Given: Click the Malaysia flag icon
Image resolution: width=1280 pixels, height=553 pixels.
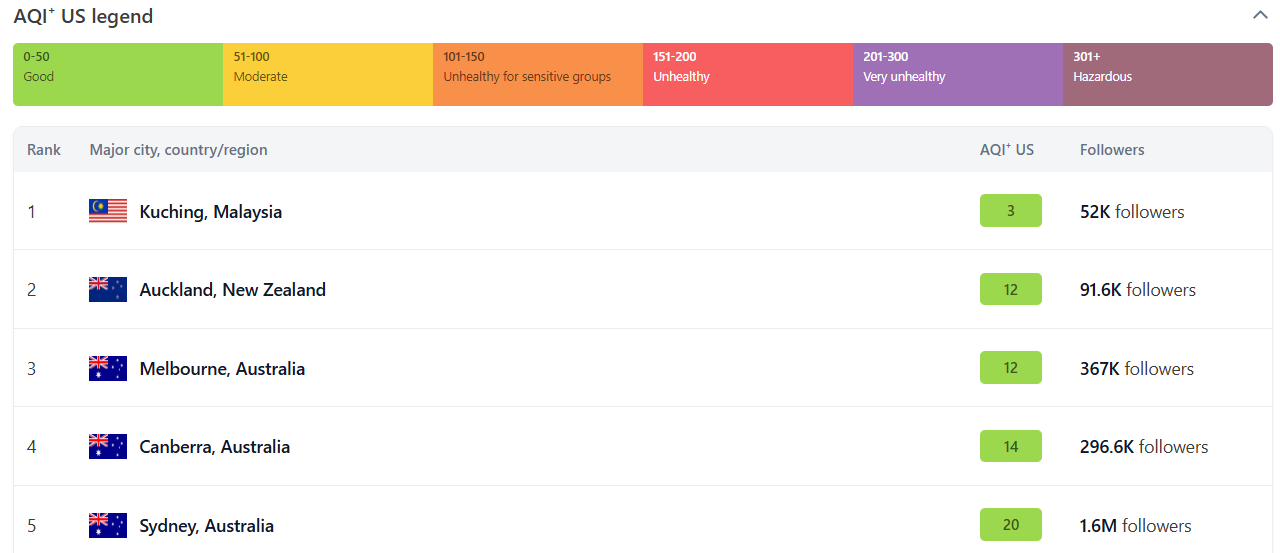Looking at the screenshot, I should tap(108, 211).
